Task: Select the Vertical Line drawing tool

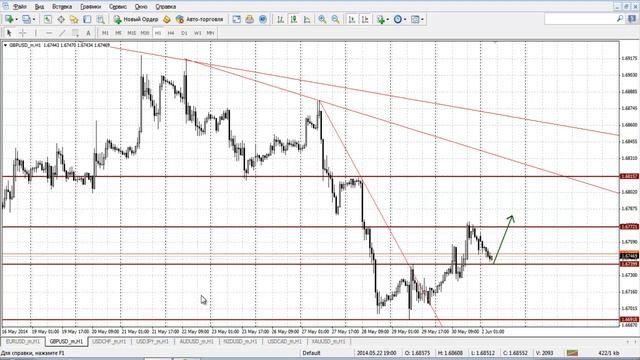Action: click(x=36, y=33)
